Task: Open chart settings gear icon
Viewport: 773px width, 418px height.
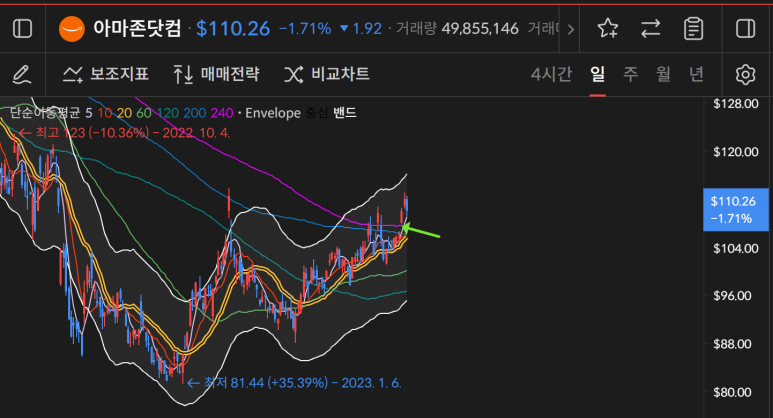Action: pos(745,74)
